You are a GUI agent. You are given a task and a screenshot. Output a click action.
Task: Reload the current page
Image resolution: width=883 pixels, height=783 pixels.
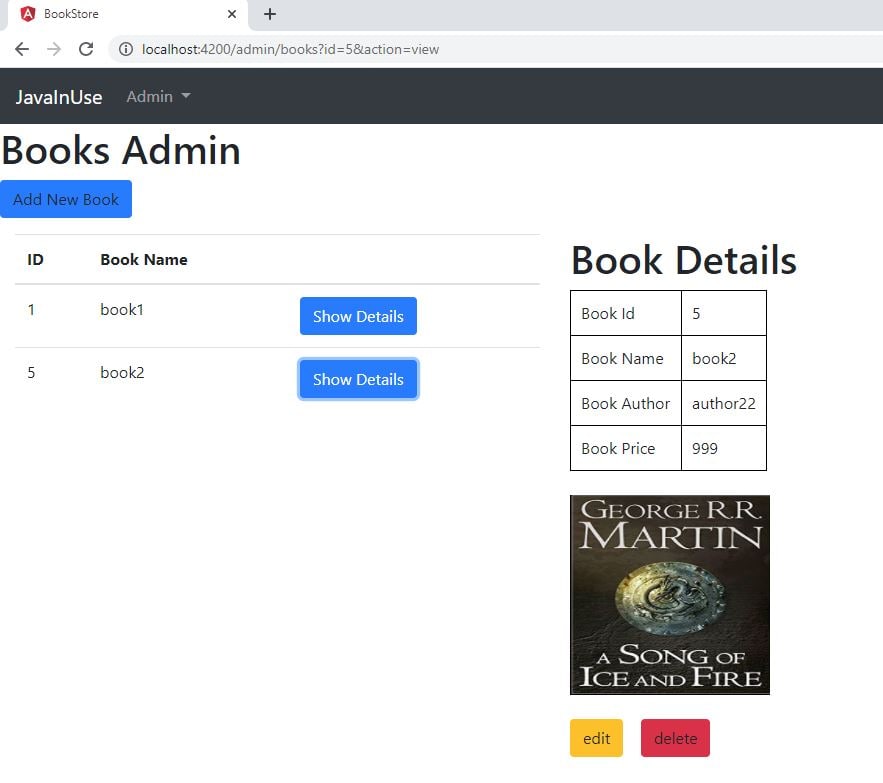[x=86, y=50]
